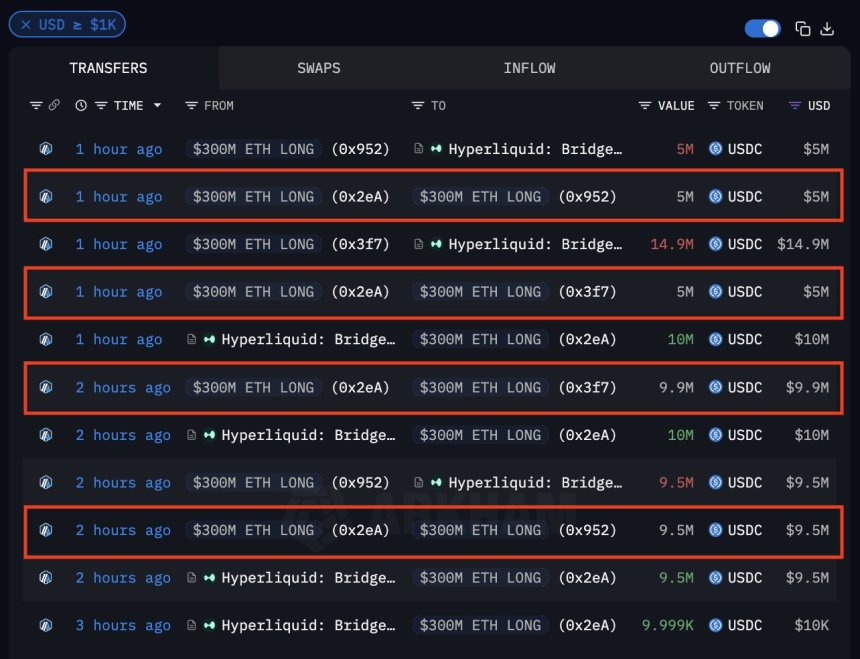
Task: Switch to the SWAPS tab
Action: coord(318,68)
